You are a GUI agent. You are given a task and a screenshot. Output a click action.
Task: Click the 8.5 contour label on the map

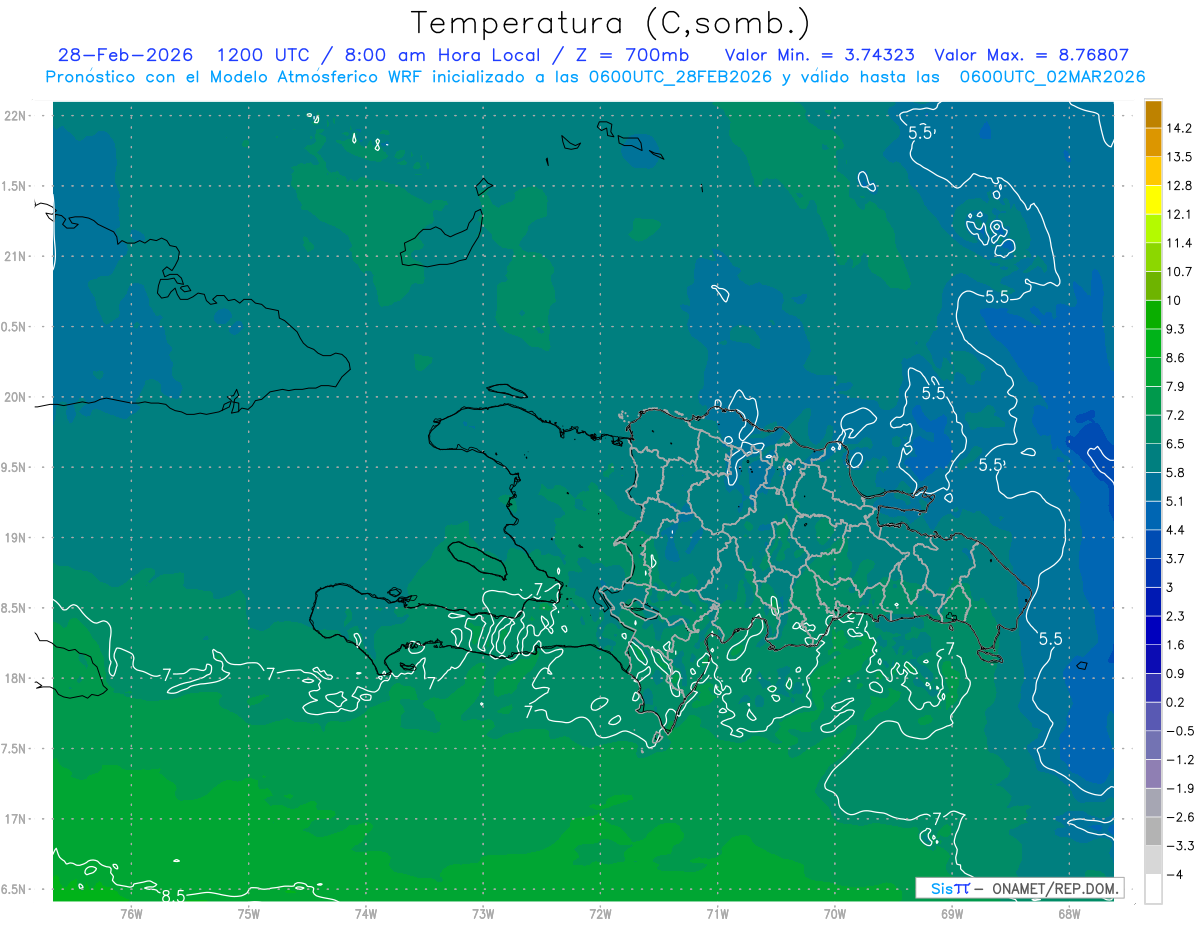(173, 894)
